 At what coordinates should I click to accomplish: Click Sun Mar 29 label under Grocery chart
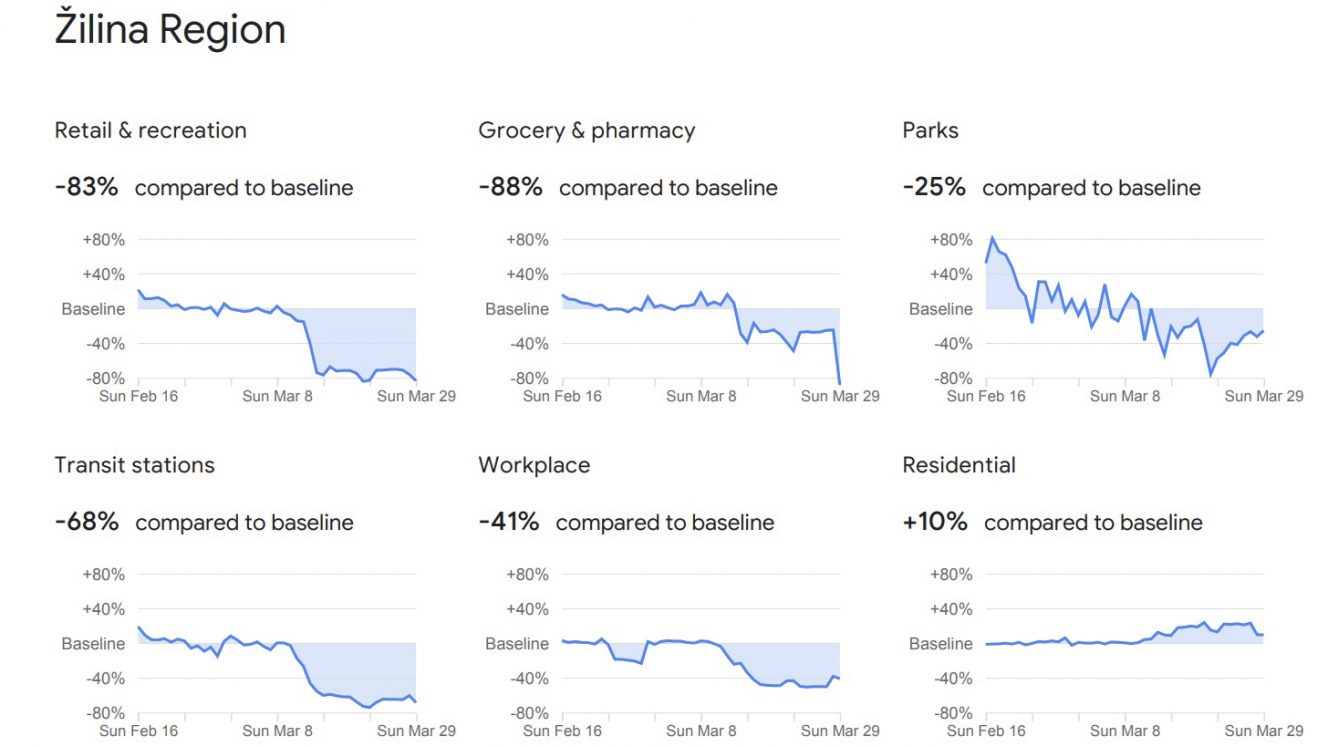[840, 396]
